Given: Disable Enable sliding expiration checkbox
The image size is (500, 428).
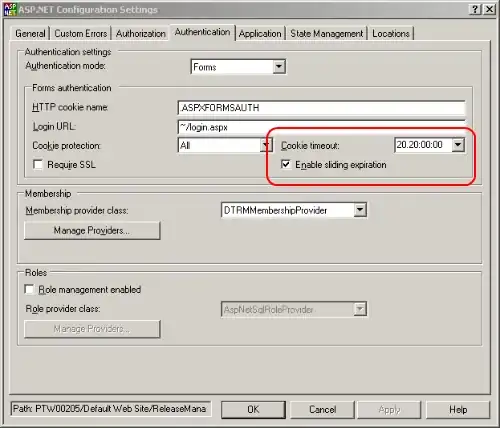Looking at the screenshot, I should 286,164.
